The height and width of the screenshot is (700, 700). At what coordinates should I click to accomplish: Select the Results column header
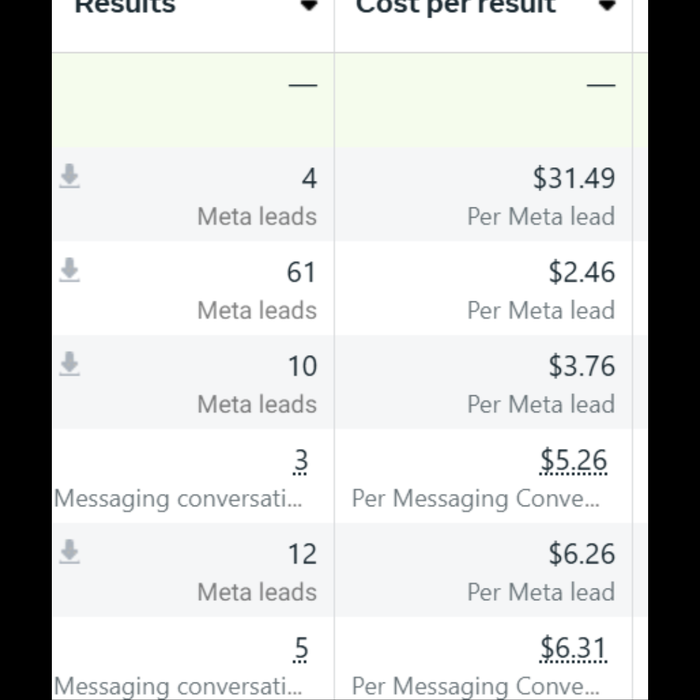tap(125, 6)
